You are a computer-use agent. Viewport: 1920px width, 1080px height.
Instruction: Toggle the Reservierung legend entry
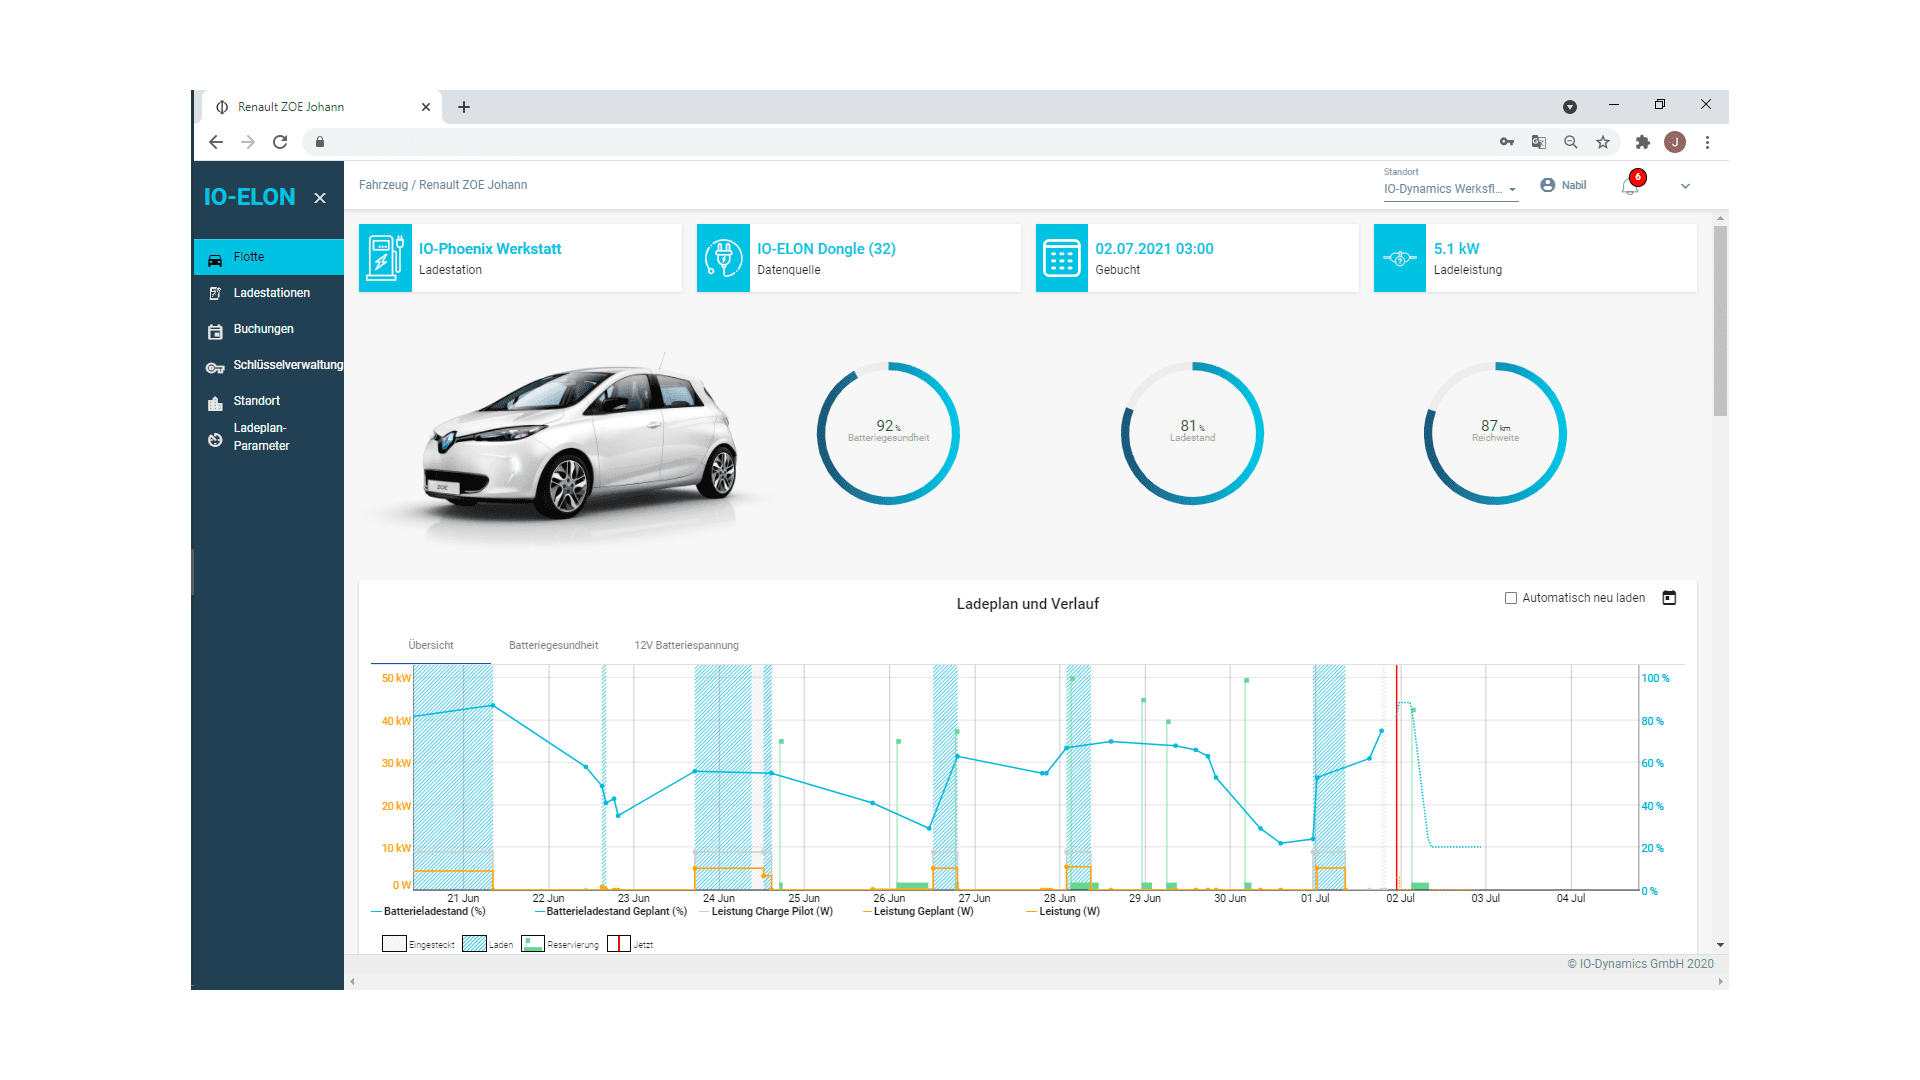click(x=533, y=944)
